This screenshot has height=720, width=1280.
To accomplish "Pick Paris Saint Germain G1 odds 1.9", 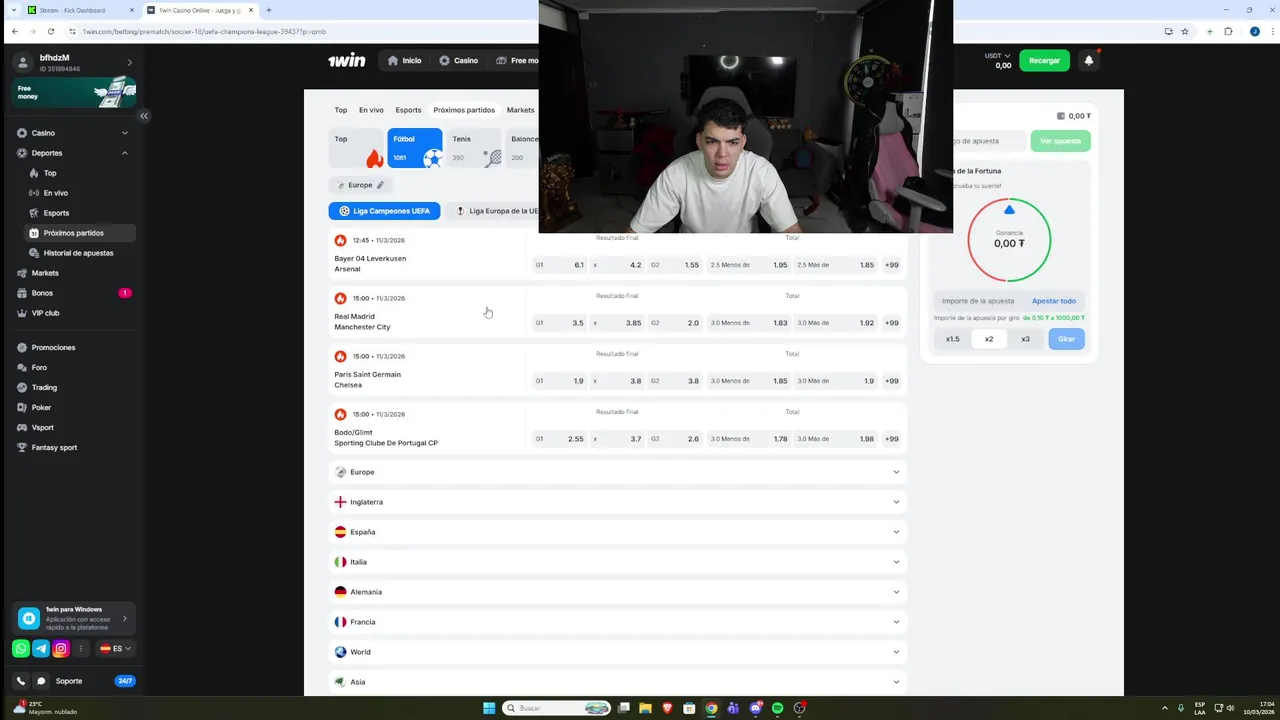I will pyautogui.click(x=560, y=381).
